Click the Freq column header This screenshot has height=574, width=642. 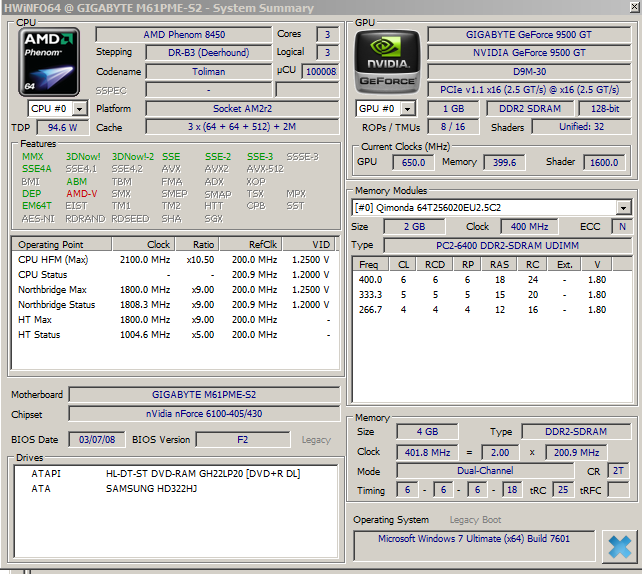371,264
